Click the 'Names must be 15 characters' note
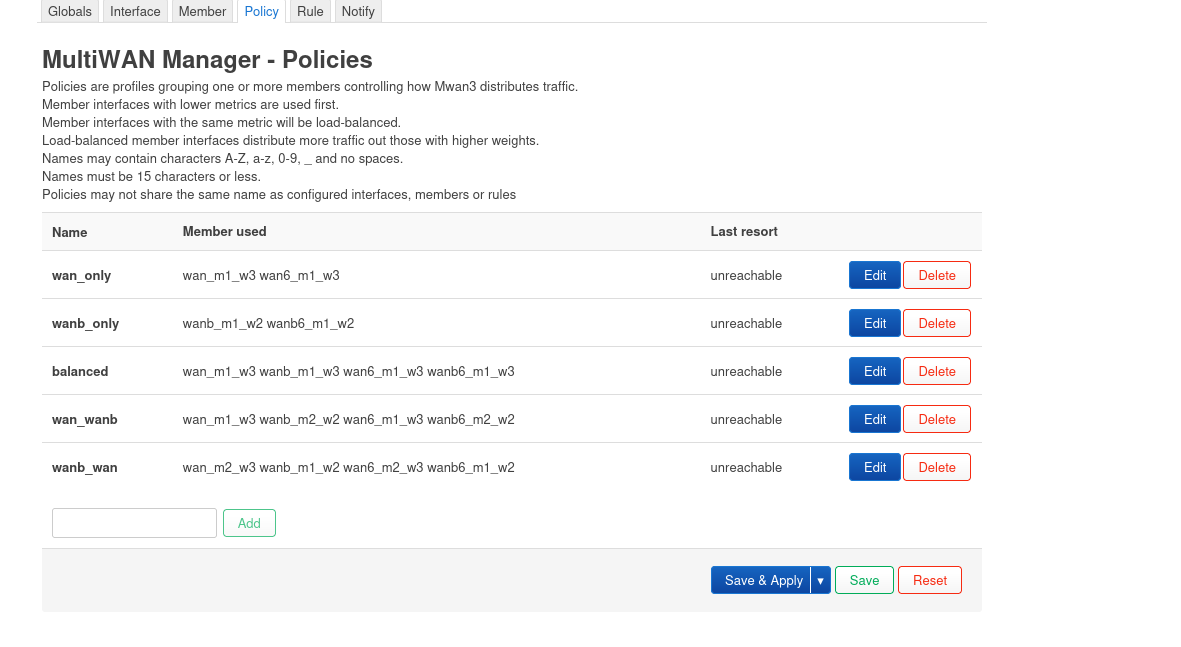Screen dimensions: 1181x647 (151, 177)
